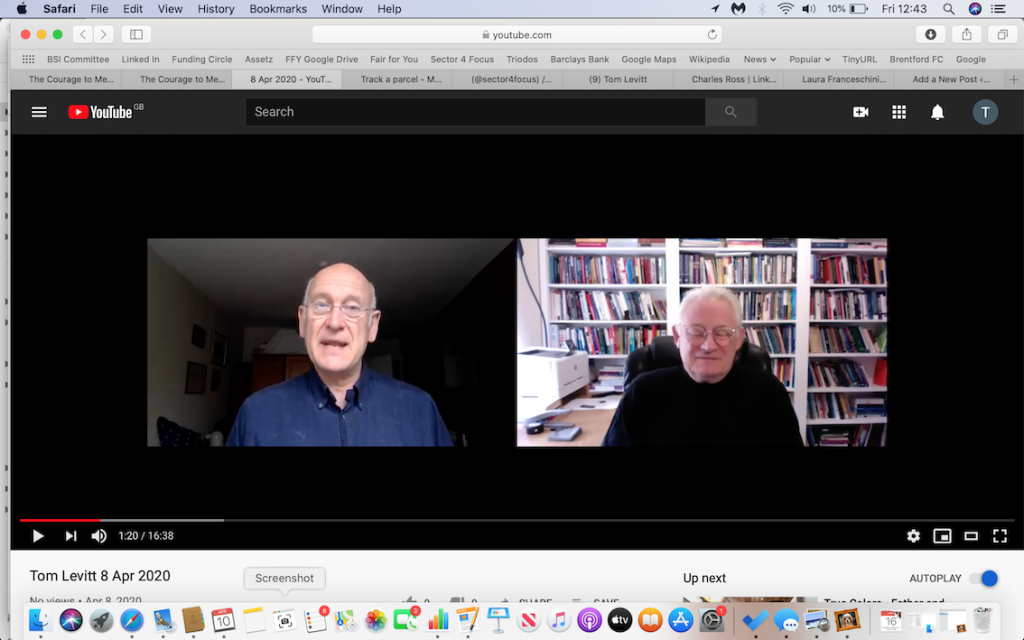Open the YouTube apps grid
Image resolution: width=1024 pixels, height=640 pixels.
point(899,112)
